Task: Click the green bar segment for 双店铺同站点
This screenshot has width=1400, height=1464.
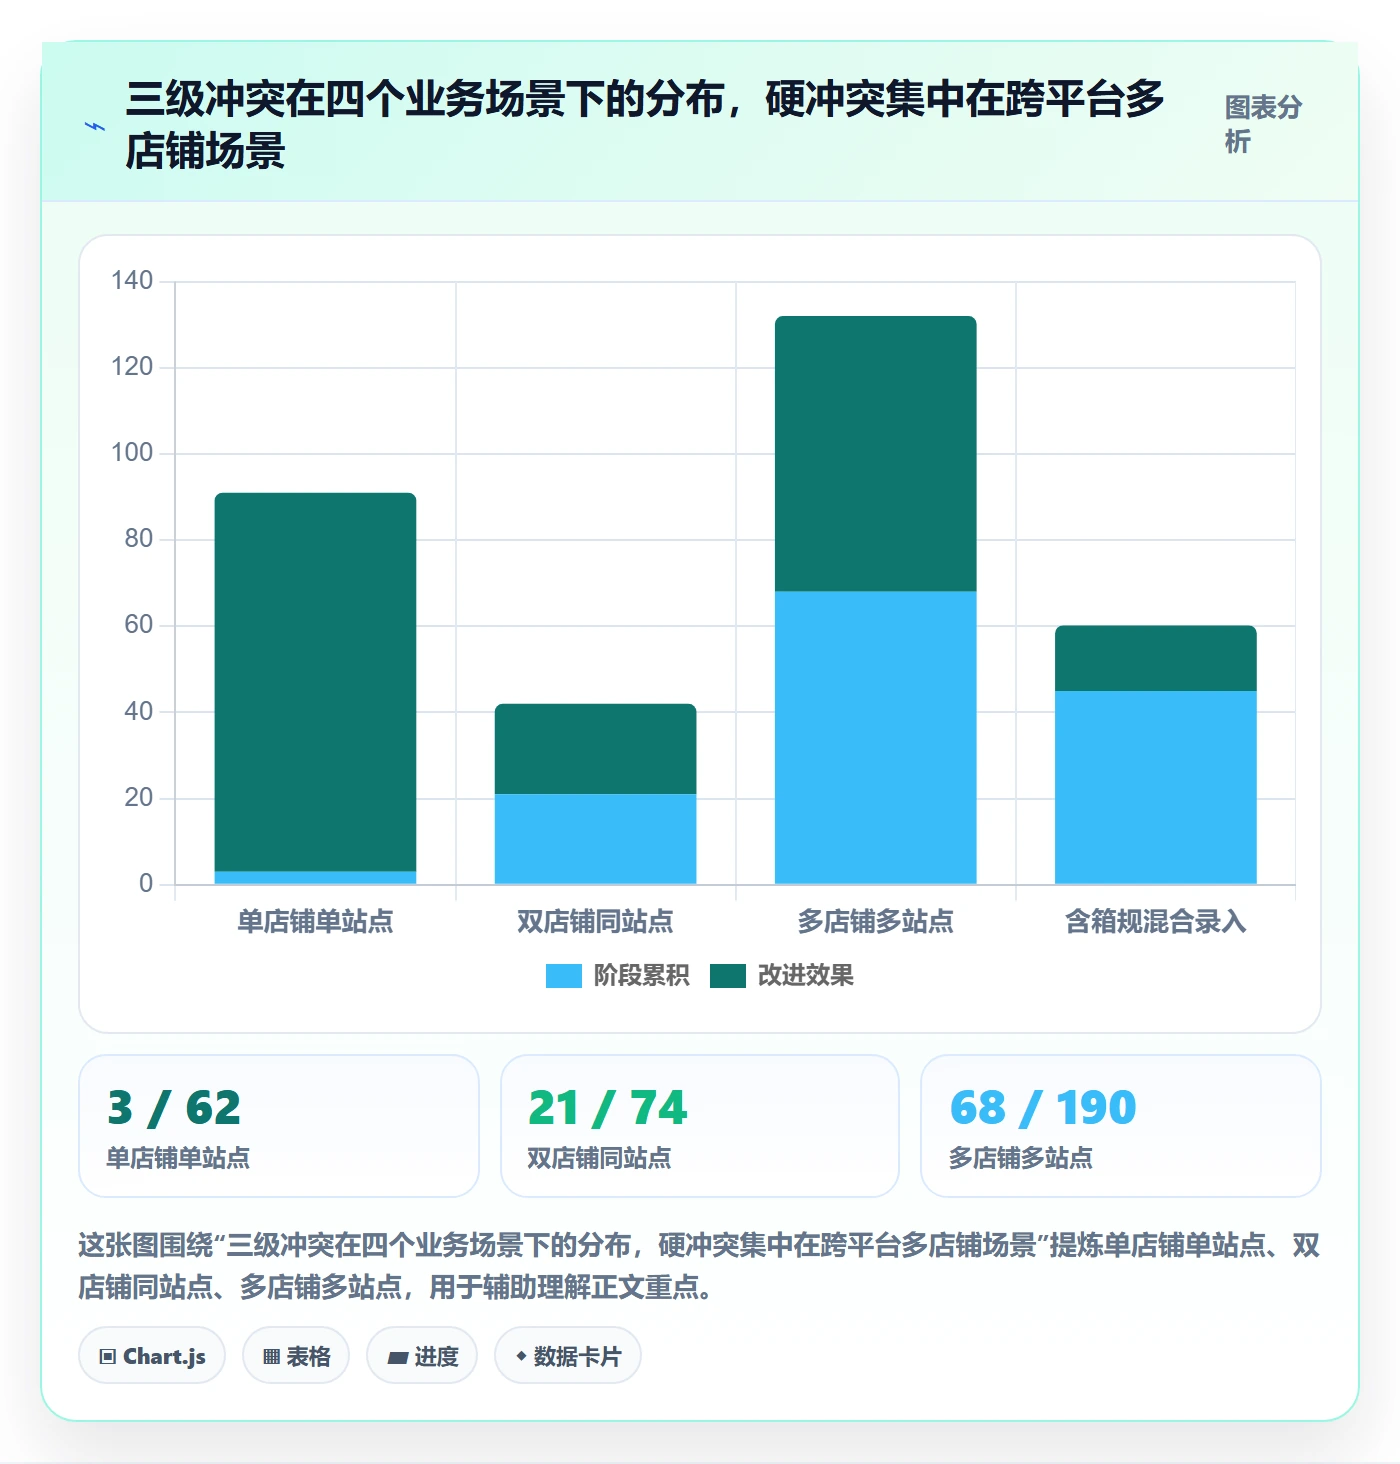Action: (x=595, y=749)
